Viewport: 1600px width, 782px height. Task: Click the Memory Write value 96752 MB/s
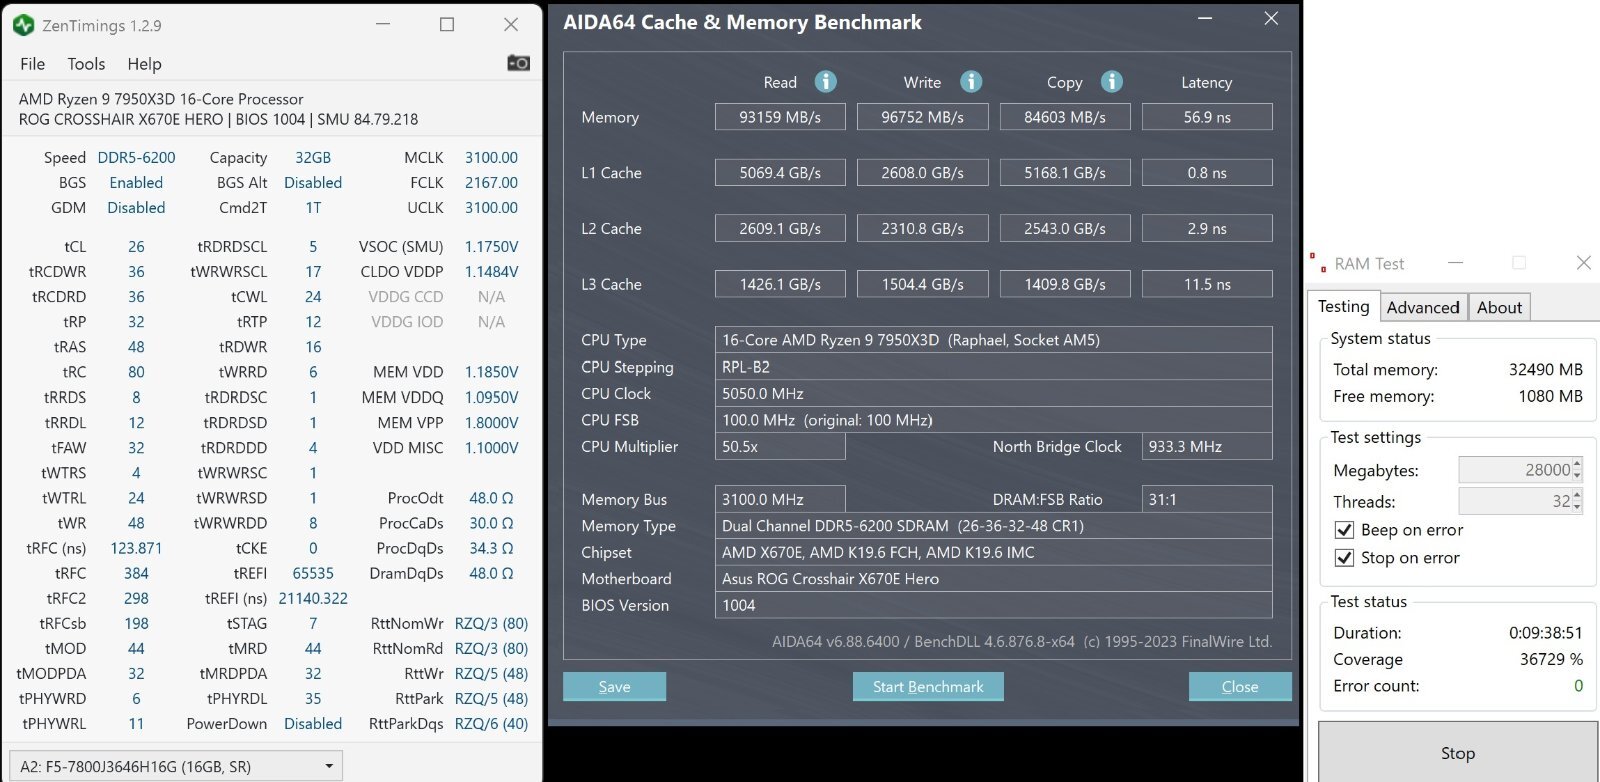(x=922, y=117)
